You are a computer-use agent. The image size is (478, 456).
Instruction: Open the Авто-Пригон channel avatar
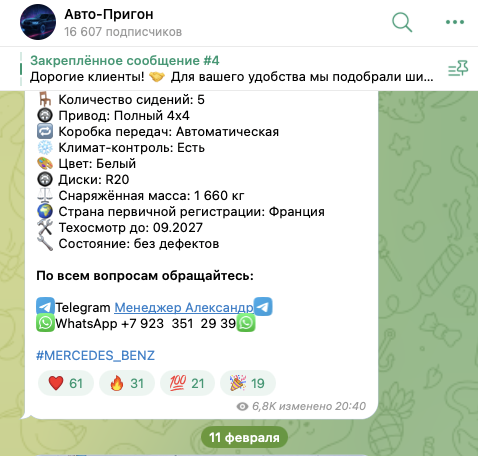(38, 22)
